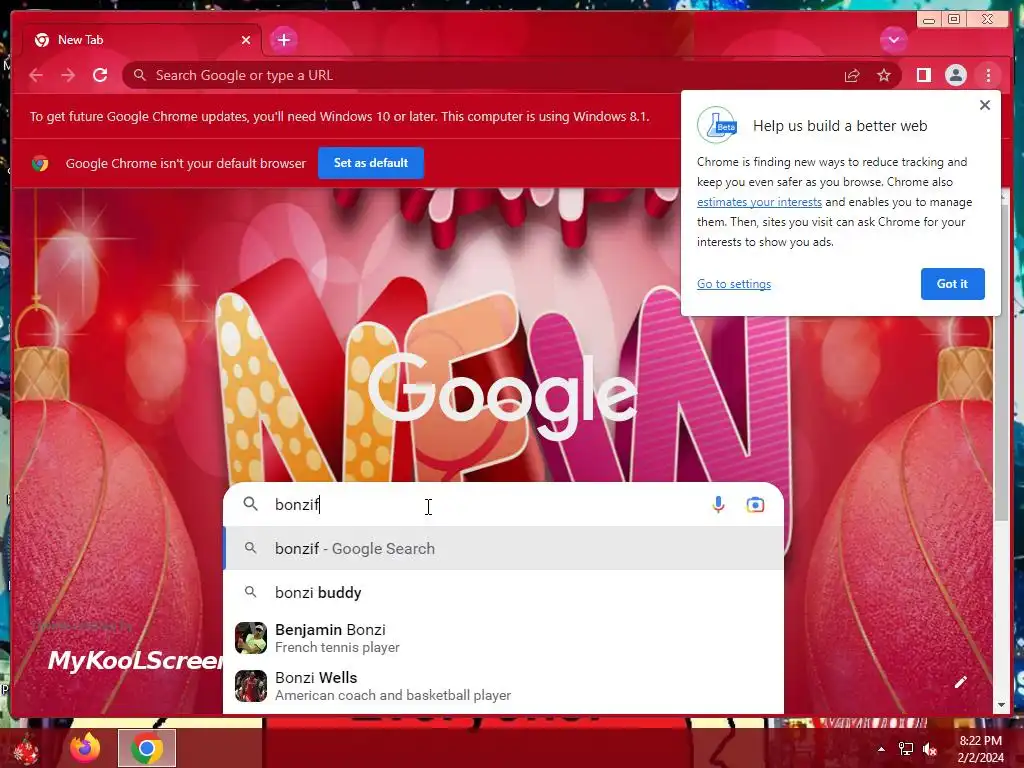1024x768 pixels.
Task: Start voice search with the microphone icon
Action: point(718,505)
